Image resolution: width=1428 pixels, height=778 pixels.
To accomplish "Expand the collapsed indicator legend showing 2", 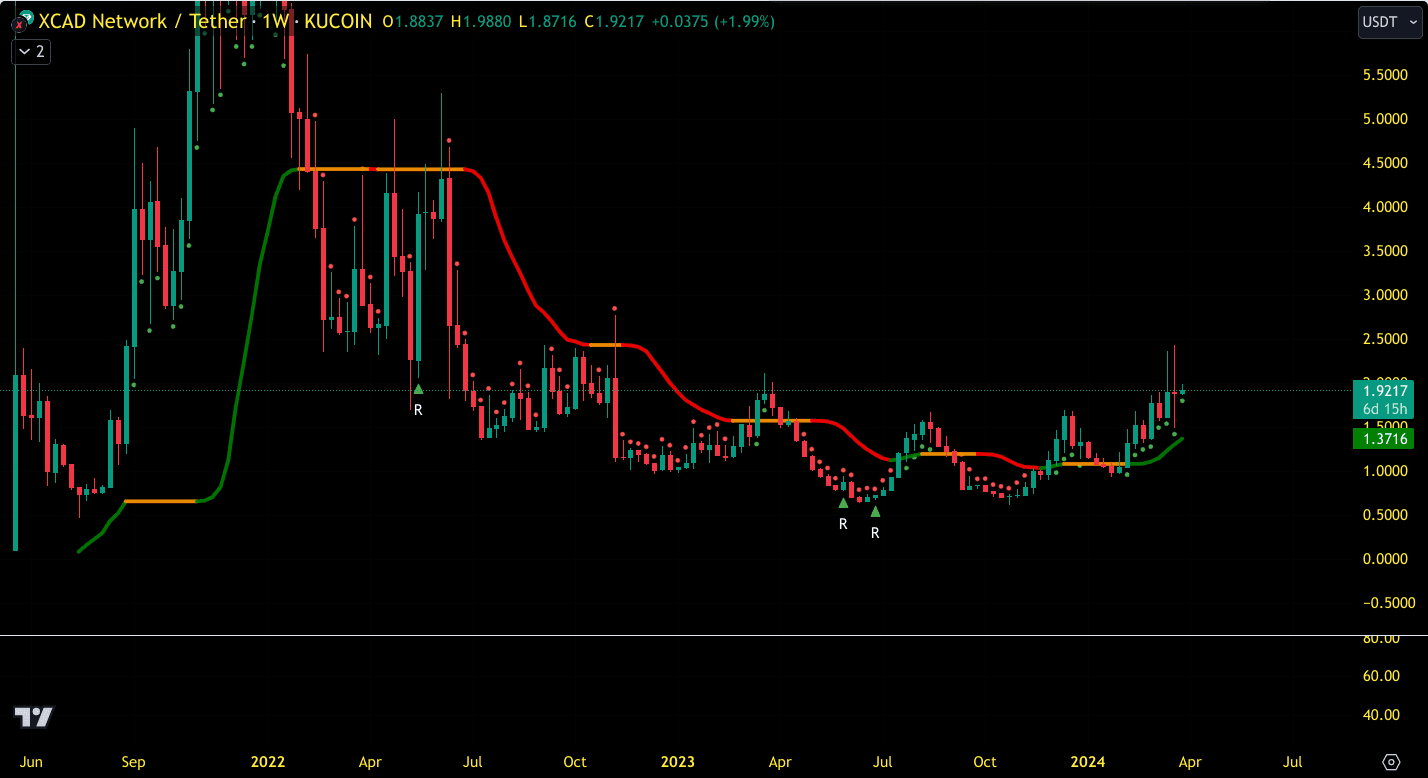I will tap(31, 51).
